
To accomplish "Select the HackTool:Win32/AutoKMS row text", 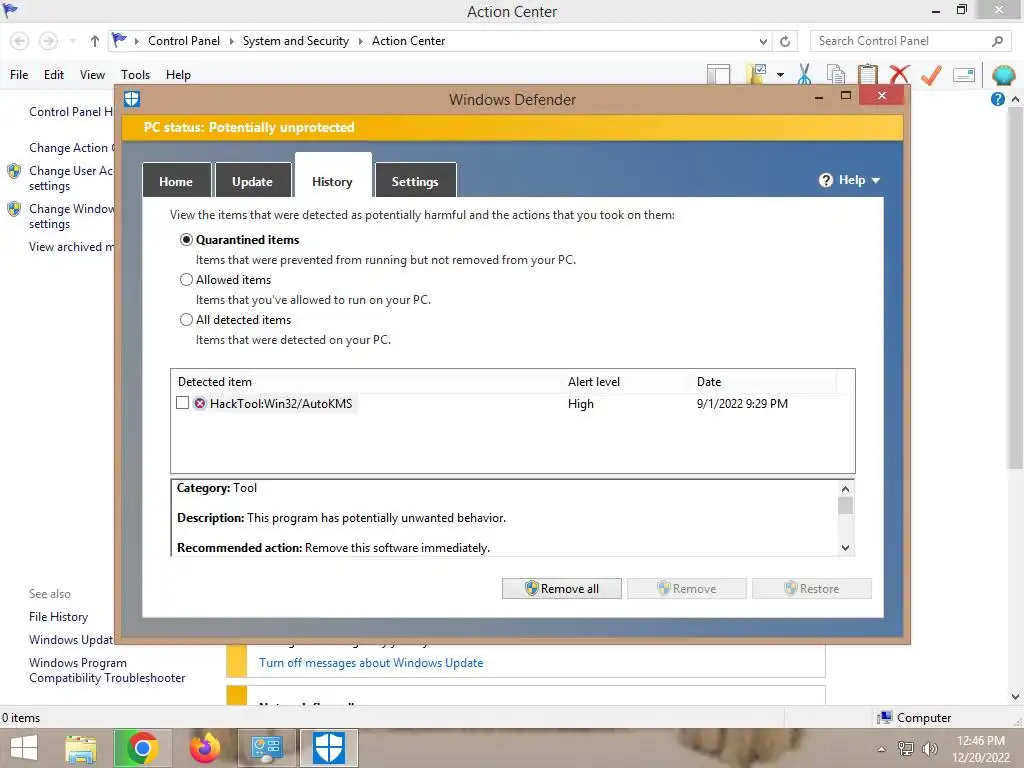I will tap(281, 404).
